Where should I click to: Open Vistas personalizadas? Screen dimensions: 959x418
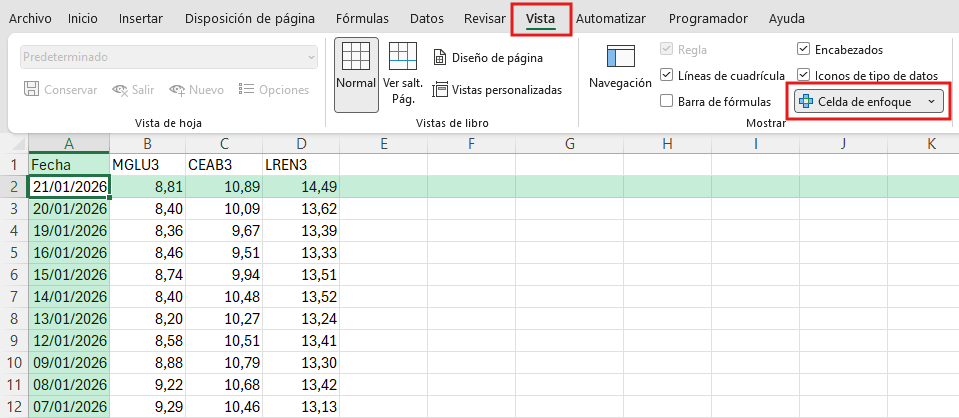tap(497, 90)
